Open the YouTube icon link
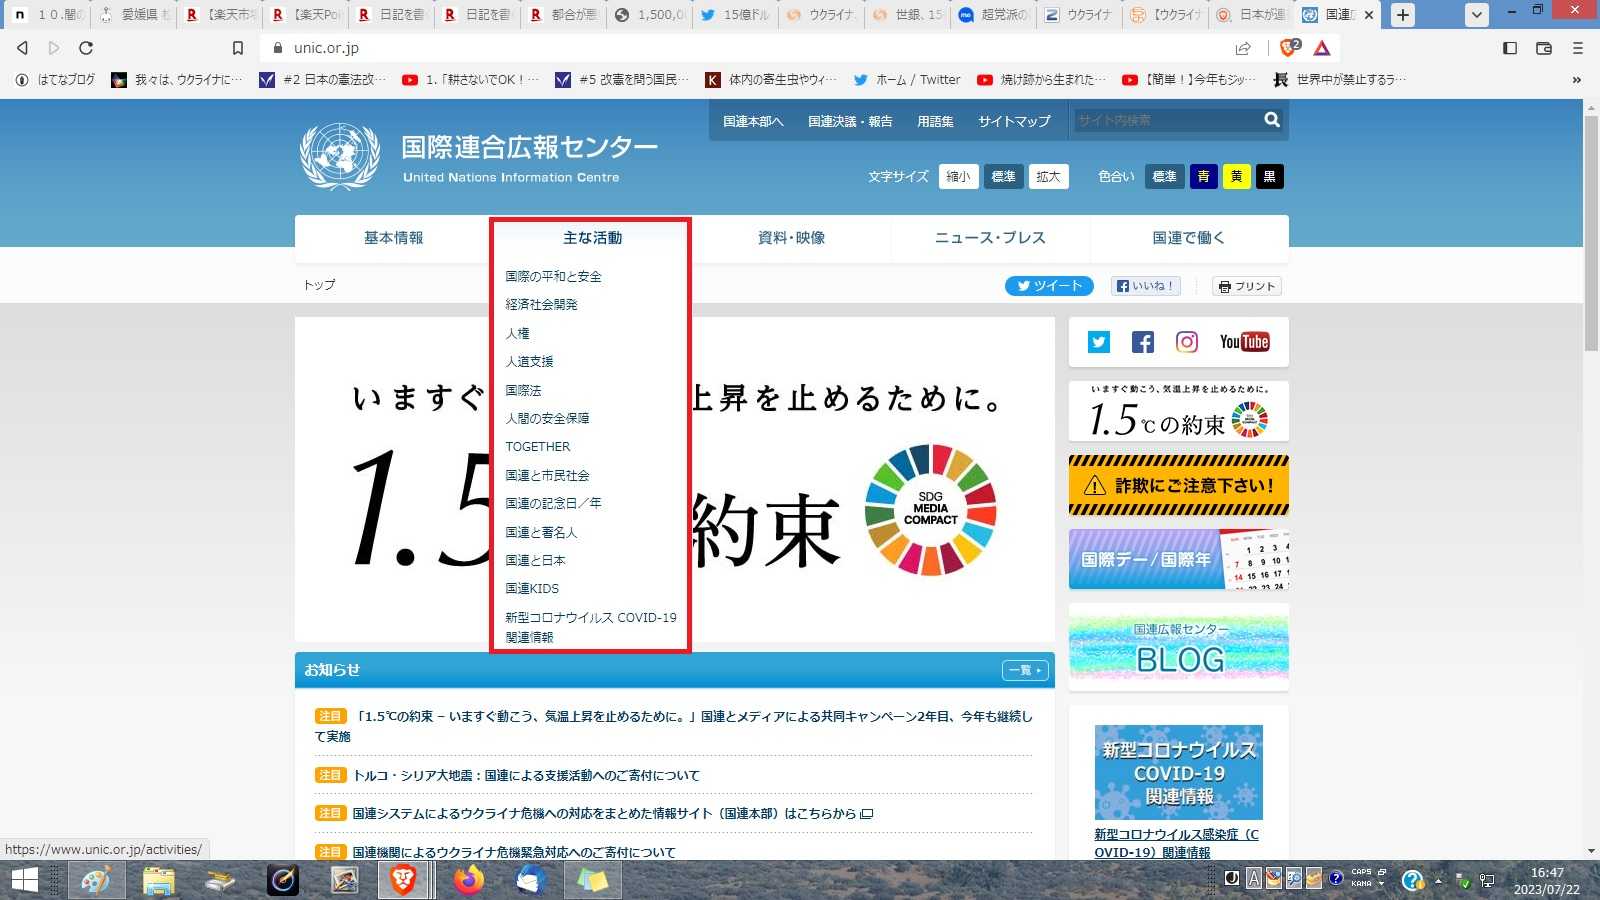1600x900 pixels. [x=1244, y=342]
